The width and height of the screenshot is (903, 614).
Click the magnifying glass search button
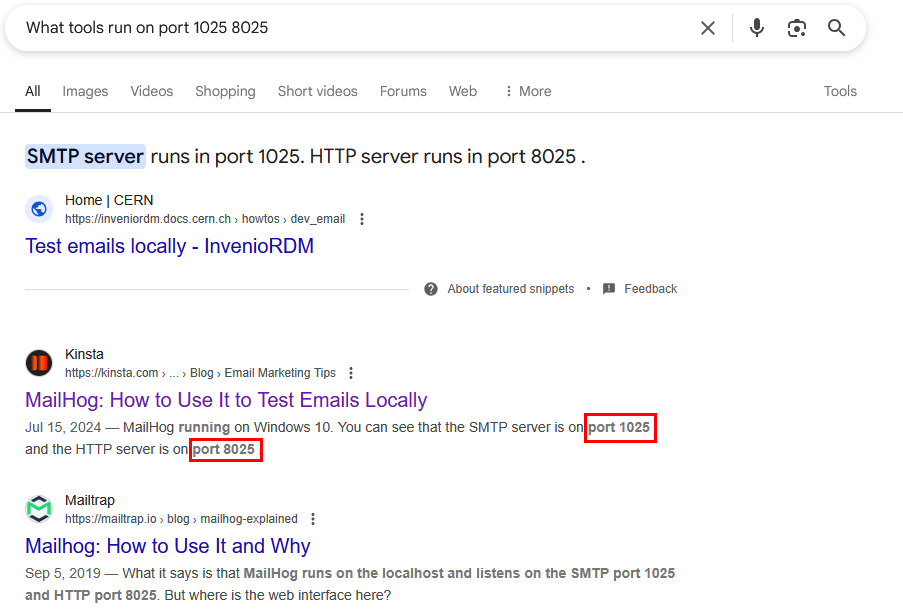pos(837,28)
